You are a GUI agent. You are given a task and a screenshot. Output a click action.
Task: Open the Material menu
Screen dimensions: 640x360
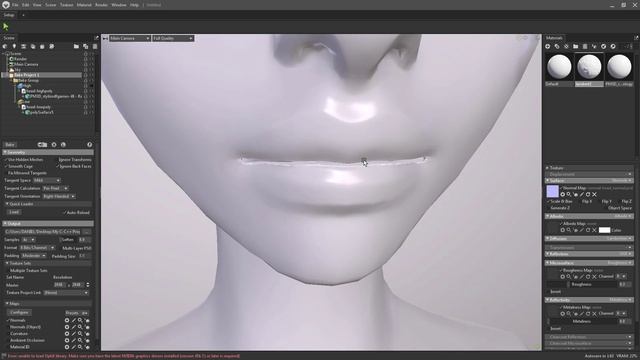coord(84,5)
